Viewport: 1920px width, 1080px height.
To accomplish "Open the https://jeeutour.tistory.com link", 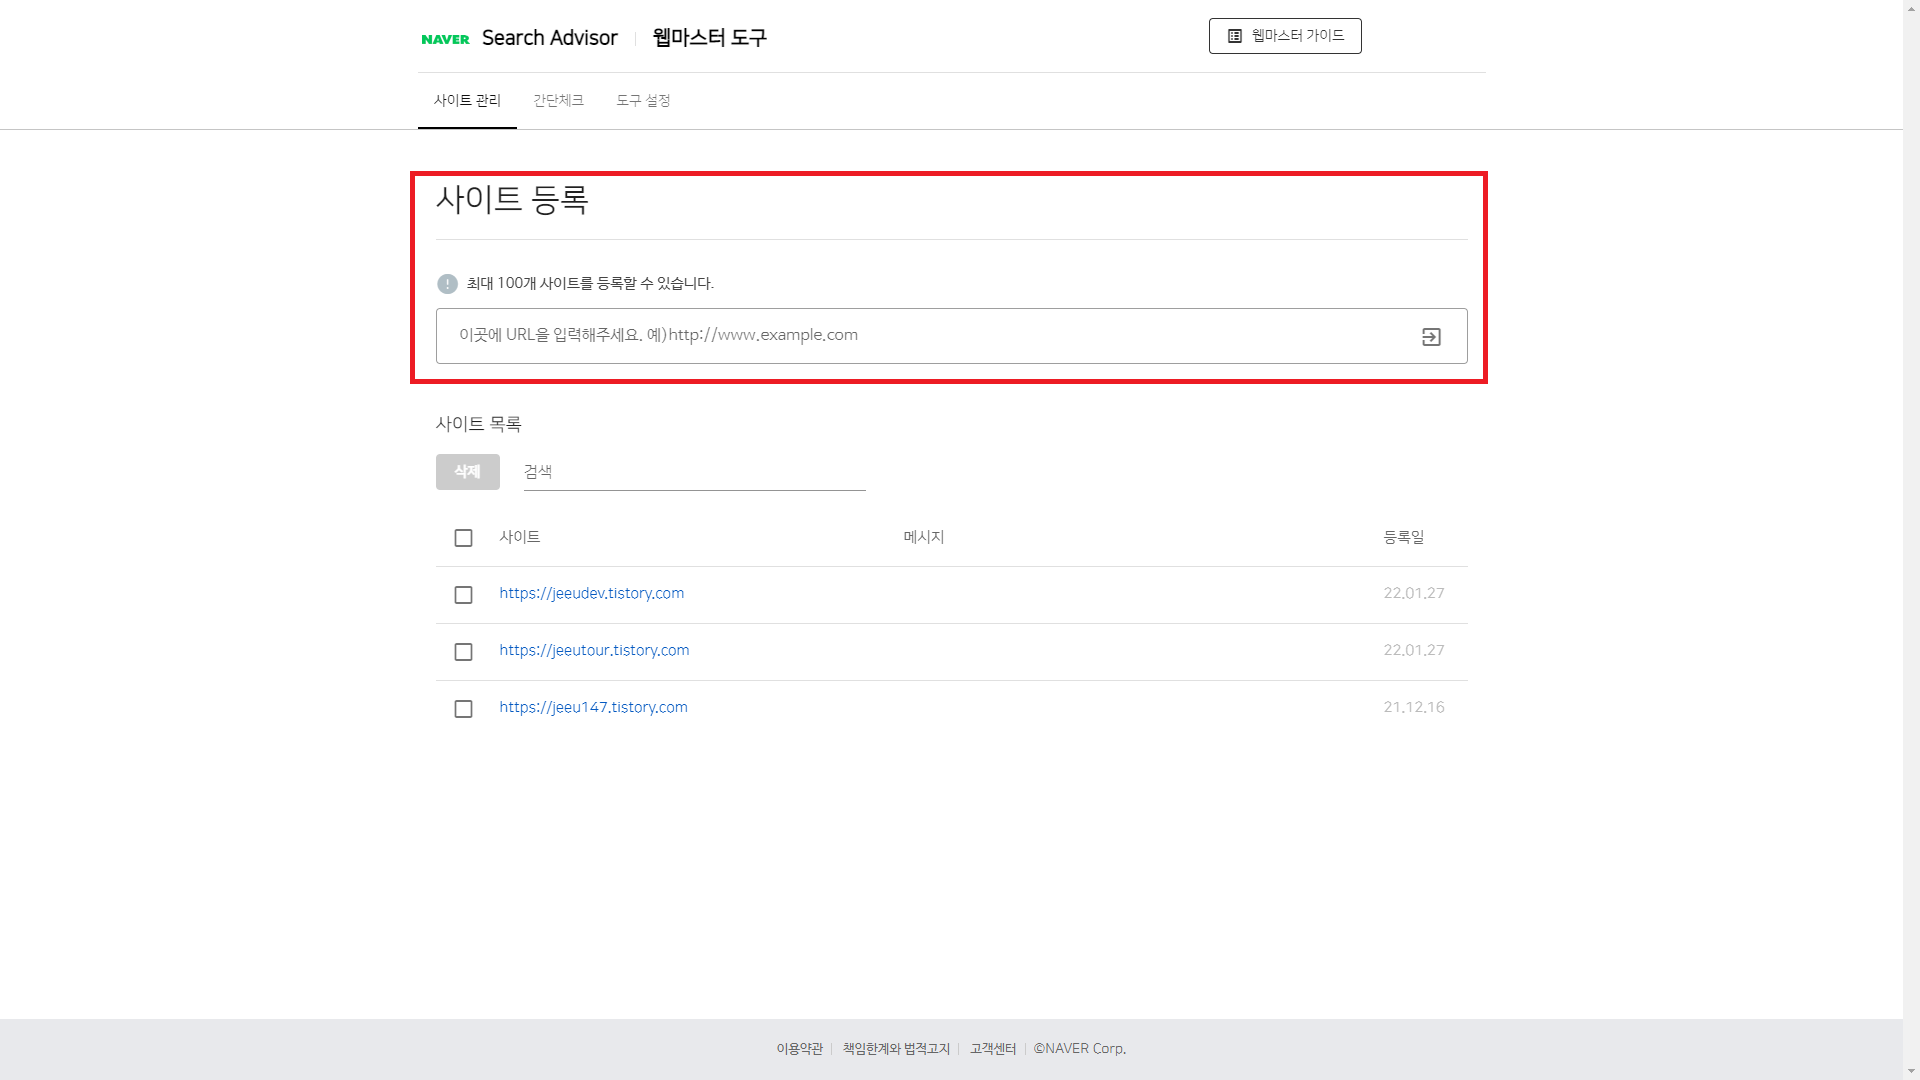I will click(594, 650).
